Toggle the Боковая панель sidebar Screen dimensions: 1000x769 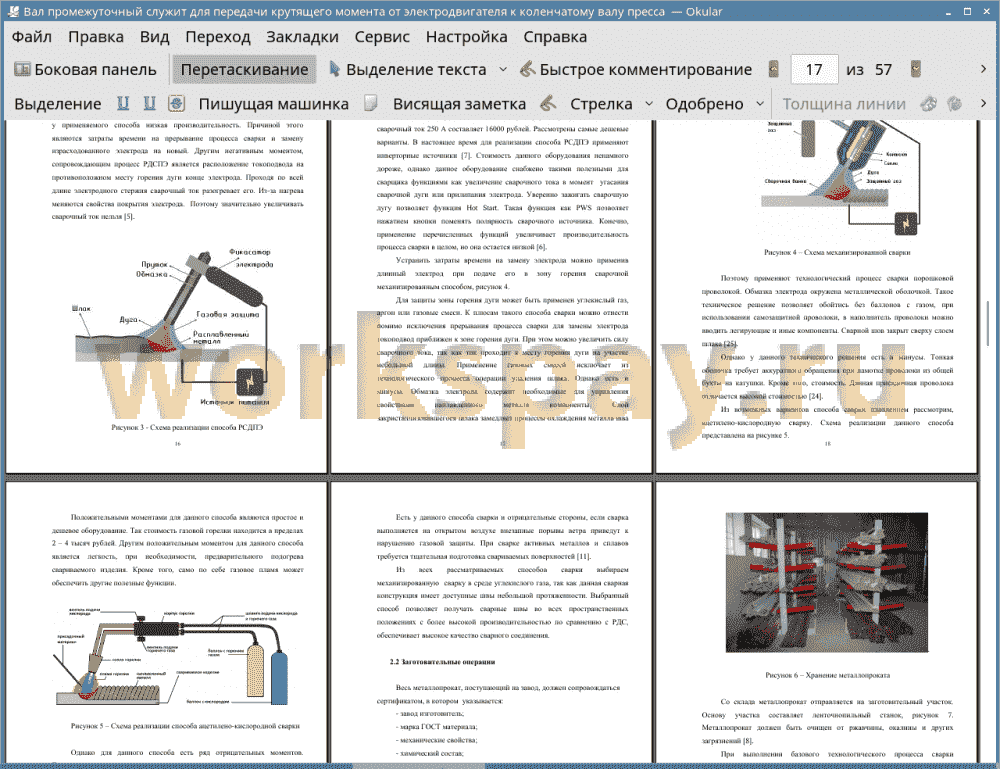tap(85, 69)
